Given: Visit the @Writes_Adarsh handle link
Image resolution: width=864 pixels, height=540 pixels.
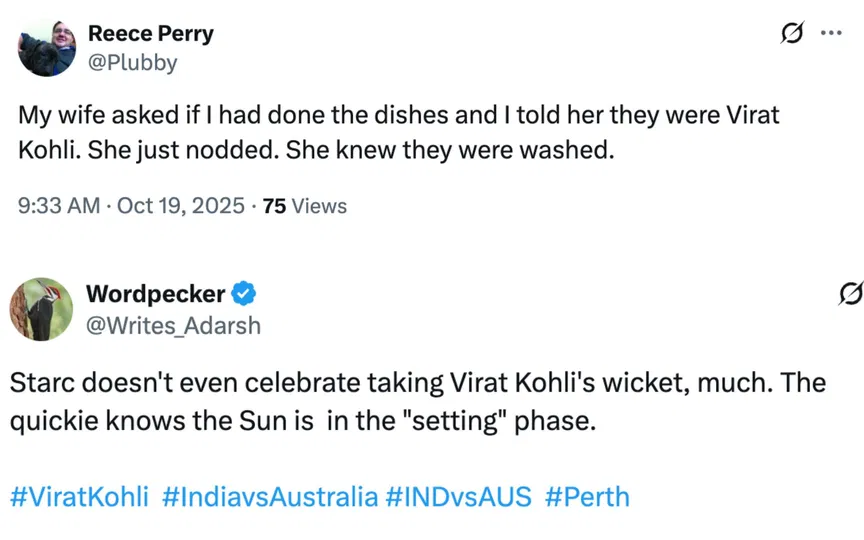Looking at the screenshot, I should tap(172, 324).
